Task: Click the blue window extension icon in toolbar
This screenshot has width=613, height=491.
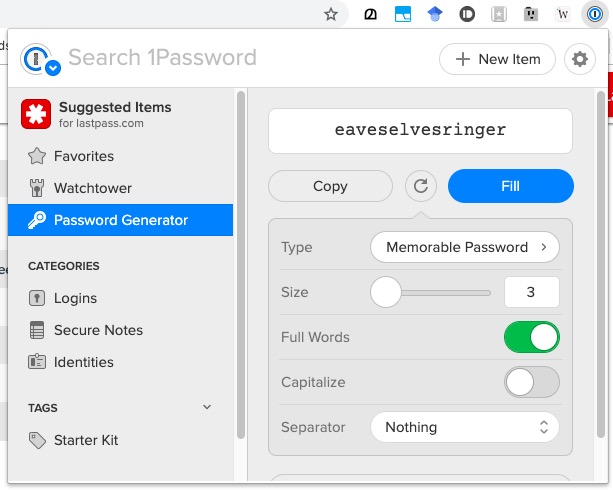Action: tap(403, 14)
